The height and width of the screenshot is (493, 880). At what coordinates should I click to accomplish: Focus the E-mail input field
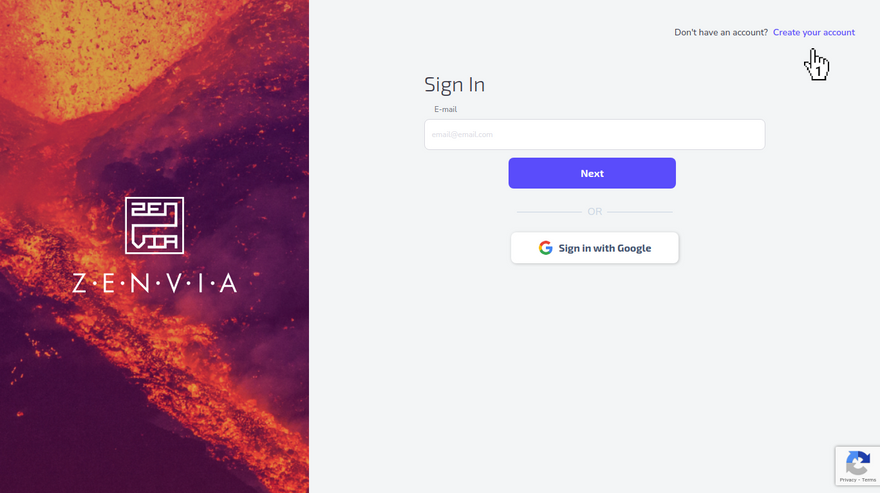pos(594,134)
